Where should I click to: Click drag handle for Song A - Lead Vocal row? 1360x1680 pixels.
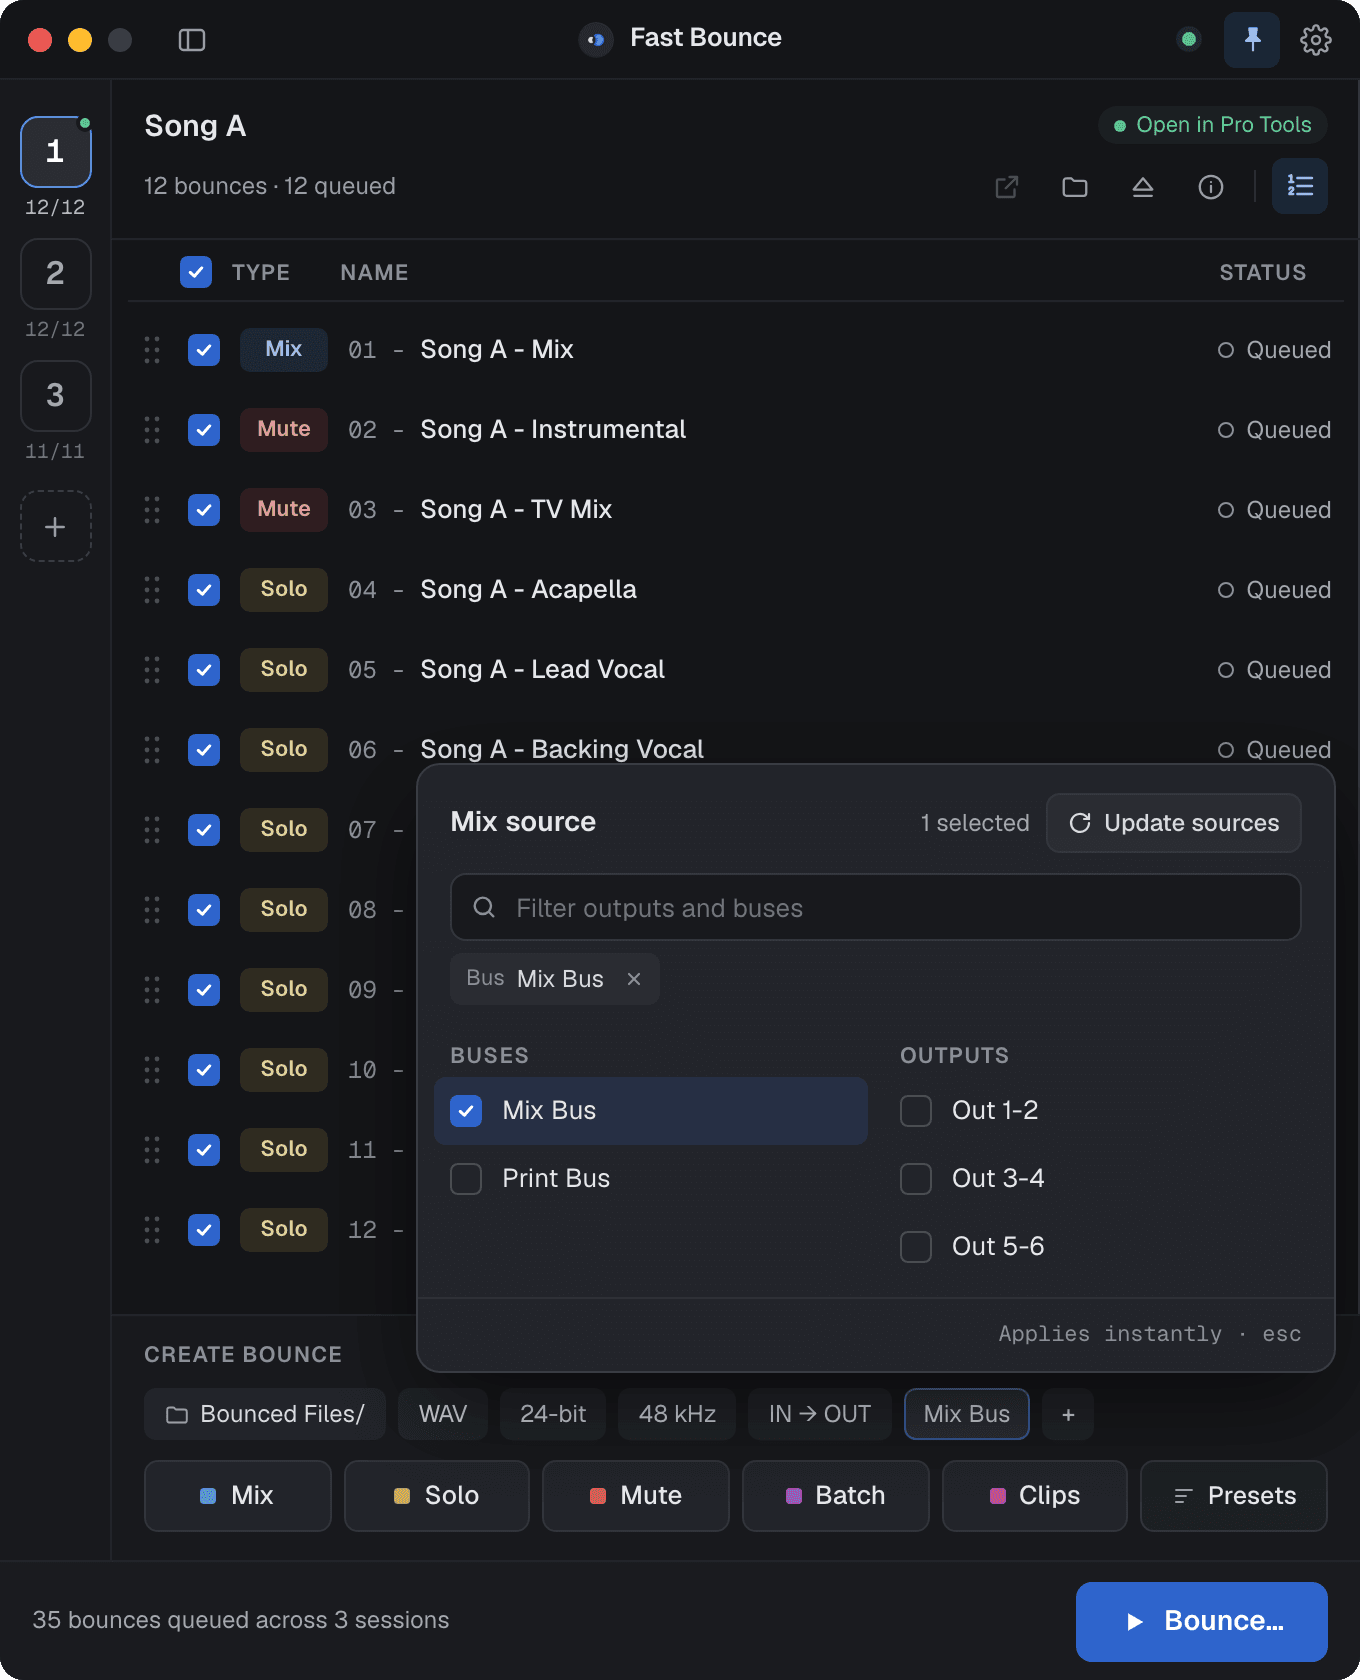[x=152, y=670]
